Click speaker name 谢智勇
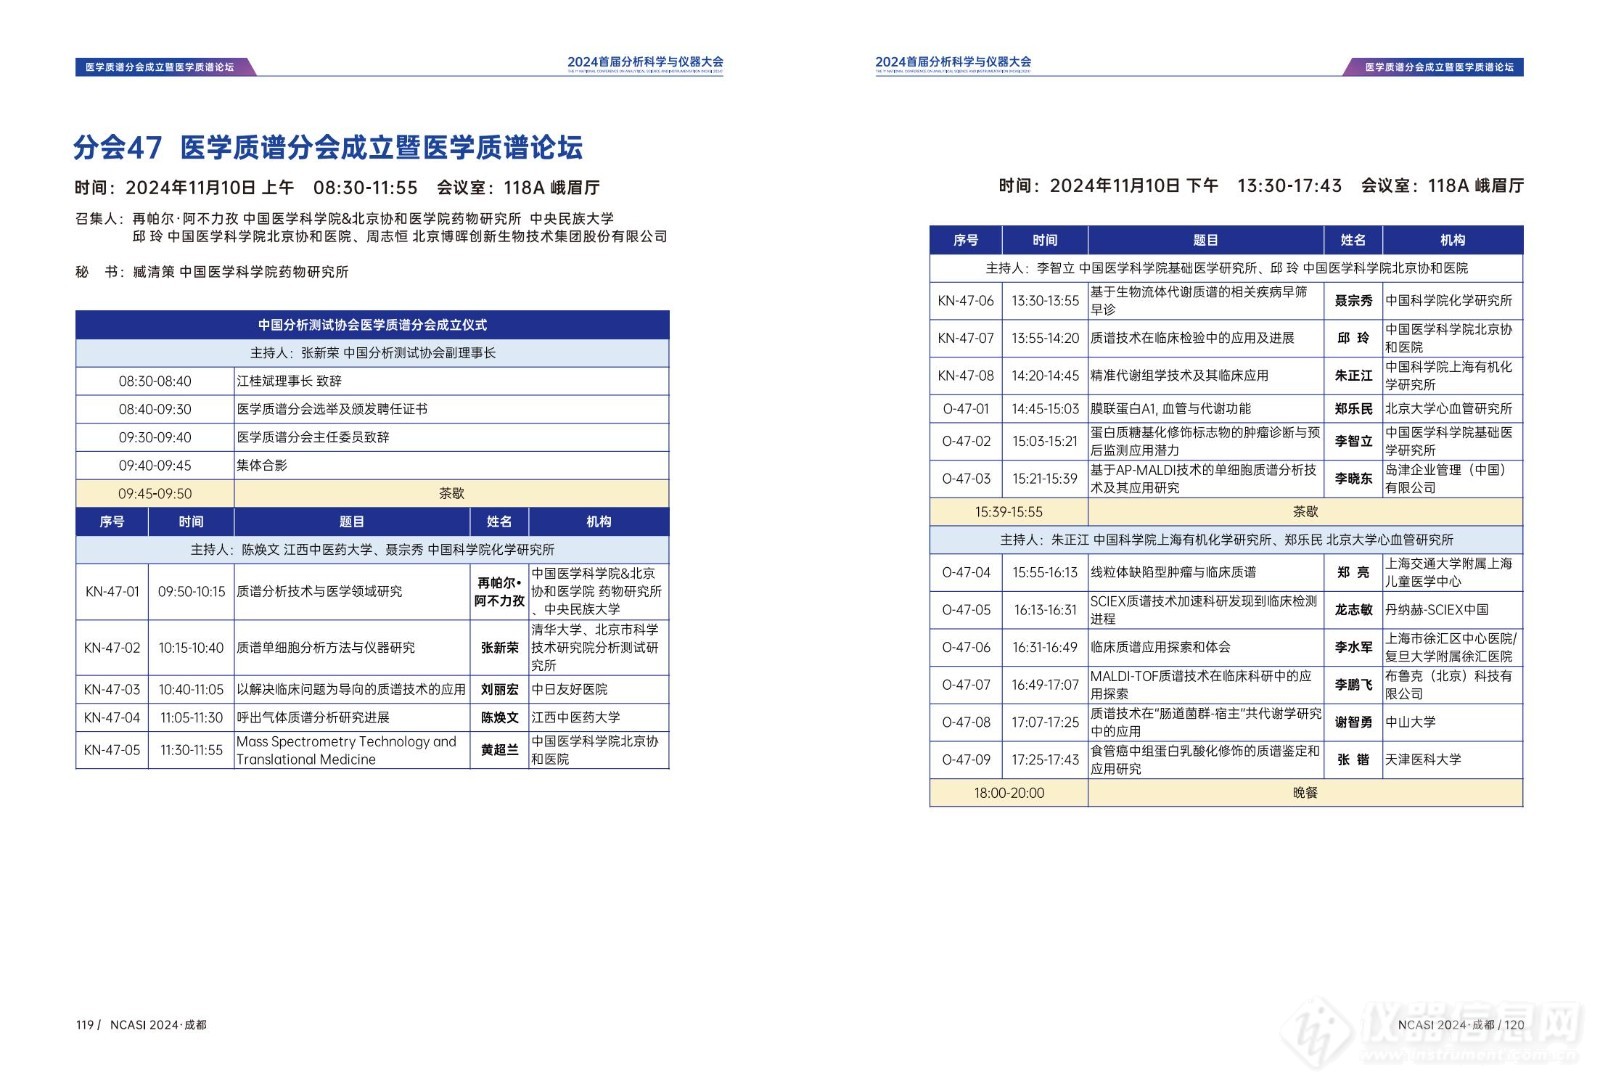 [x=1353, y=722]
